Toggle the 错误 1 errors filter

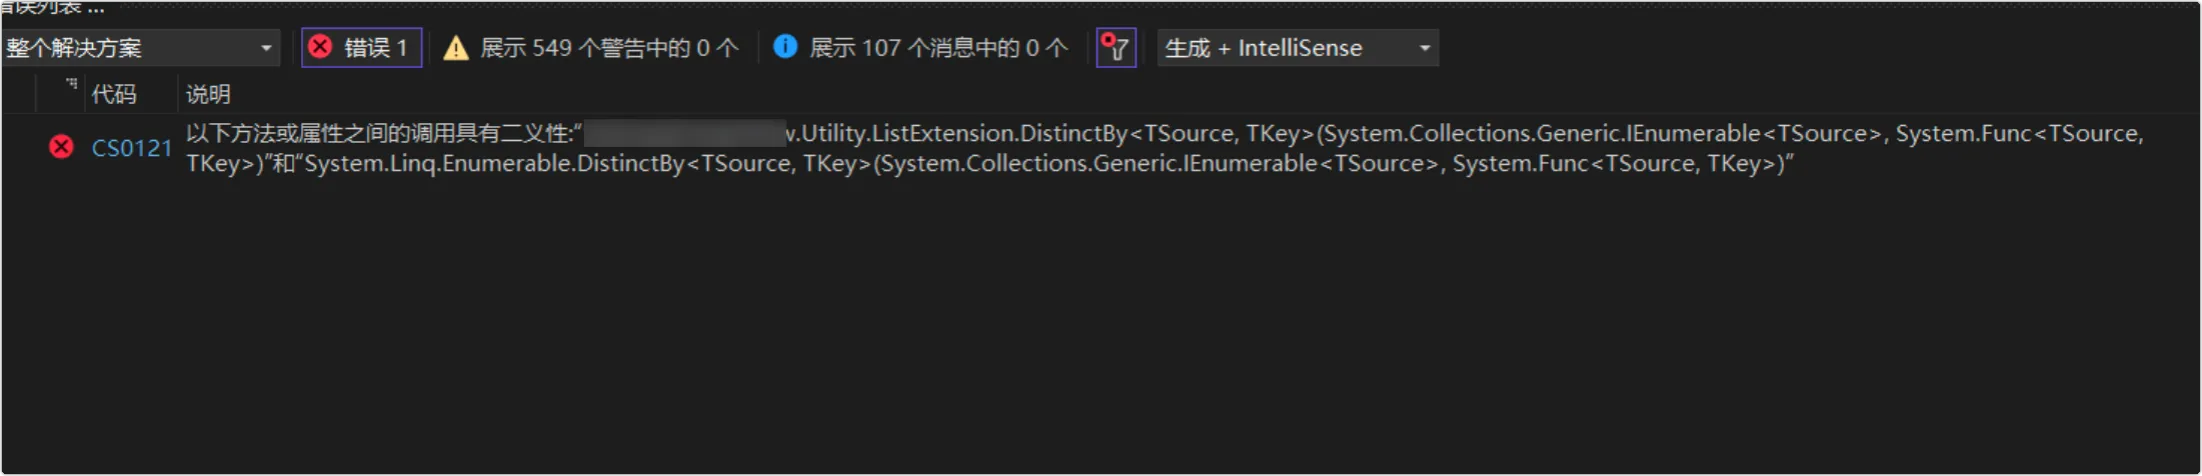point(362,47)
